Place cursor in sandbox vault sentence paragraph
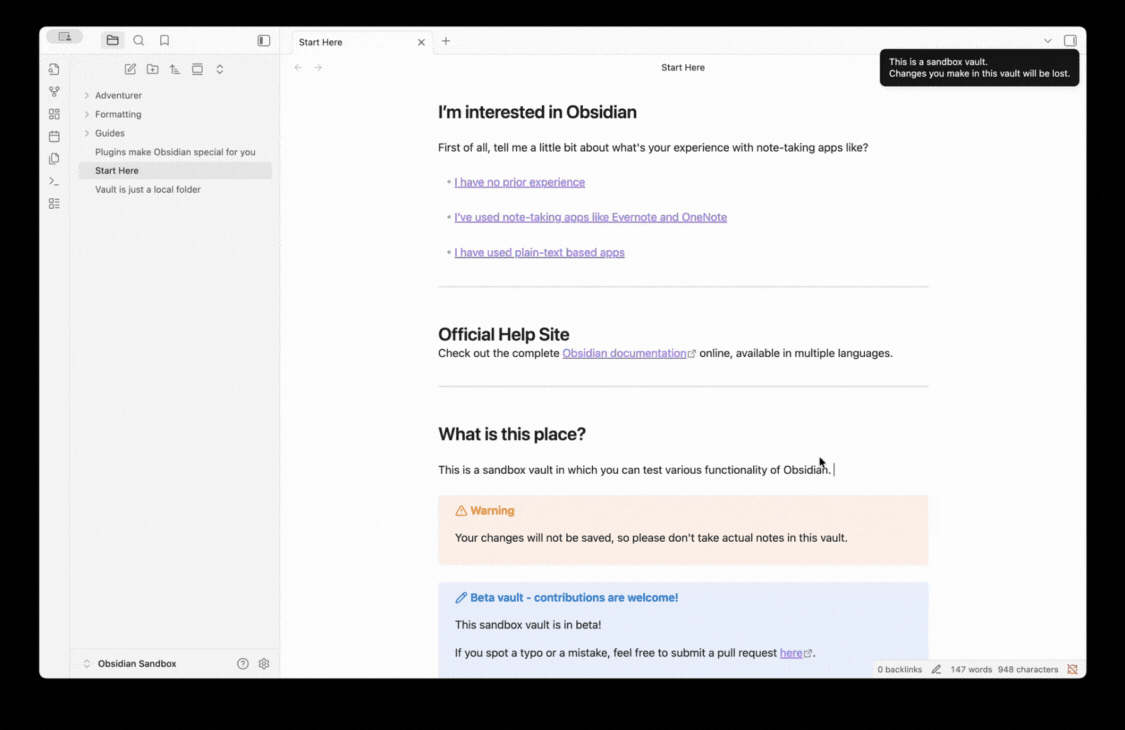The image size is (1125, 730). pos(635,470)
